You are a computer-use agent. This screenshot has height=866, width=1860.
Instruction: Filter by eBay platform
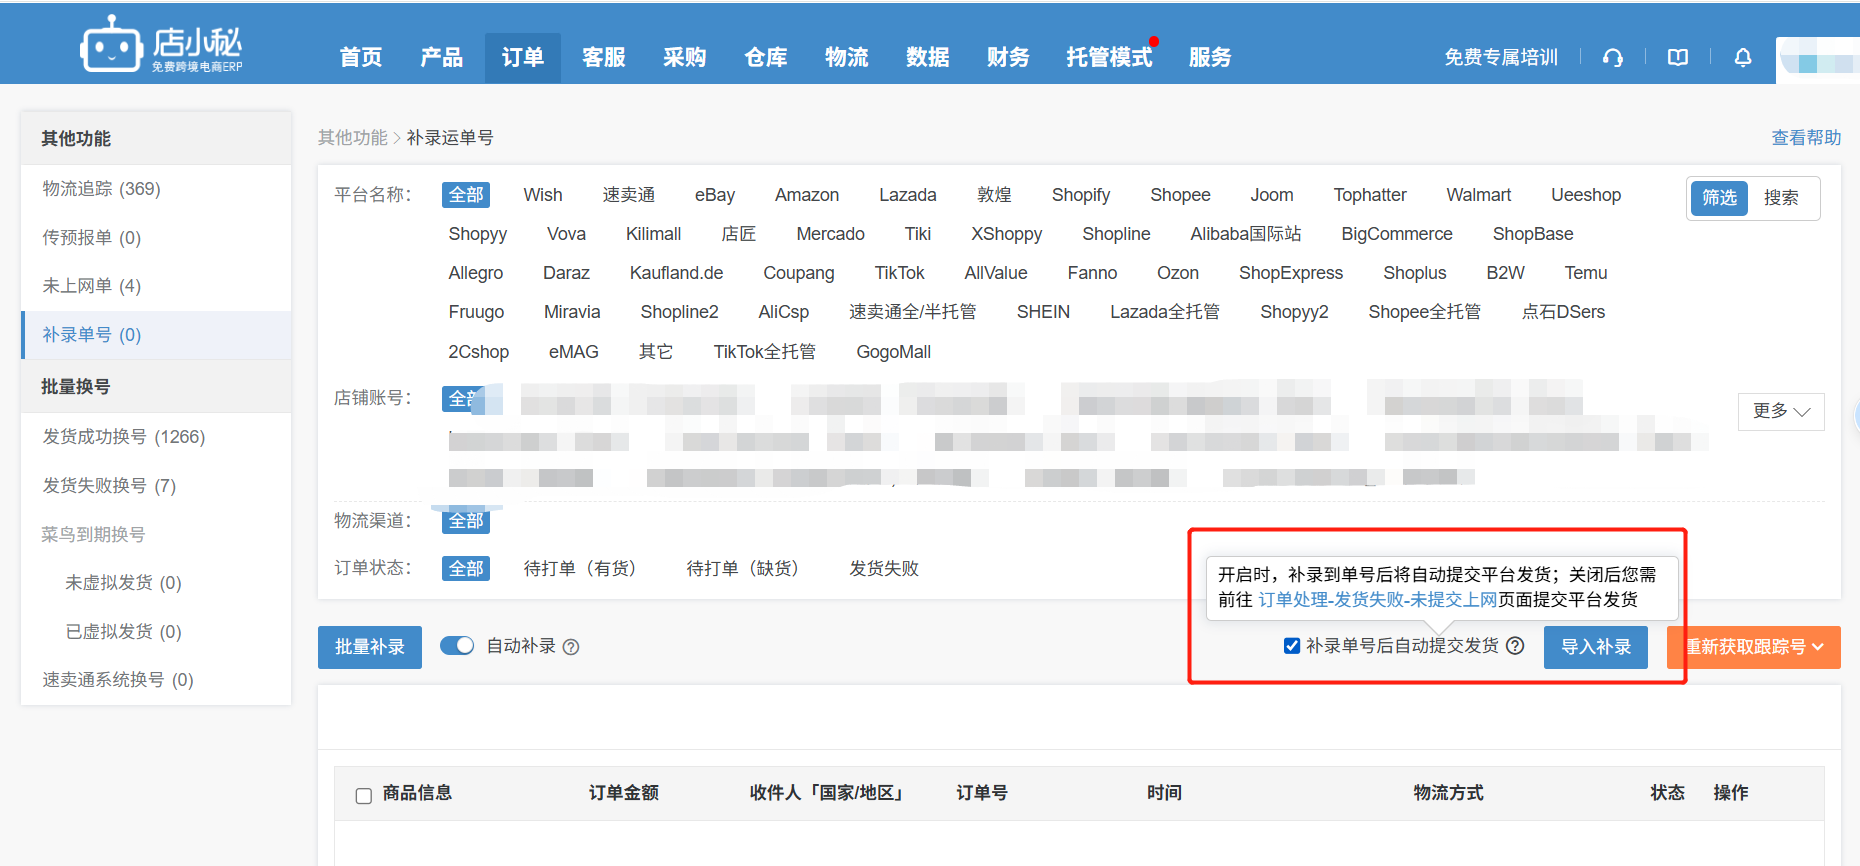coord(715,195)
